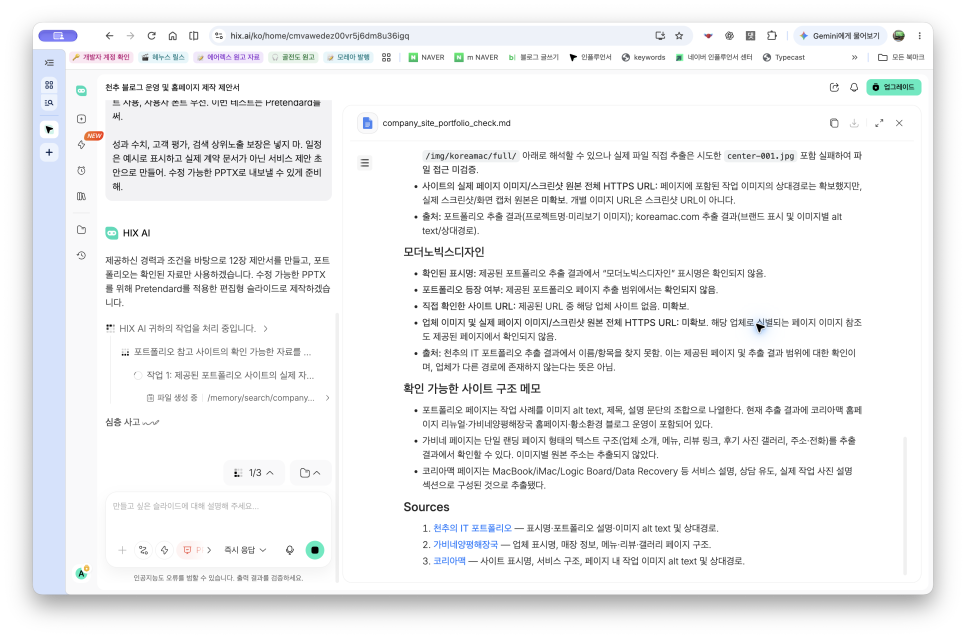Toggle the document outline hamburger icon

tap(365, 163)
